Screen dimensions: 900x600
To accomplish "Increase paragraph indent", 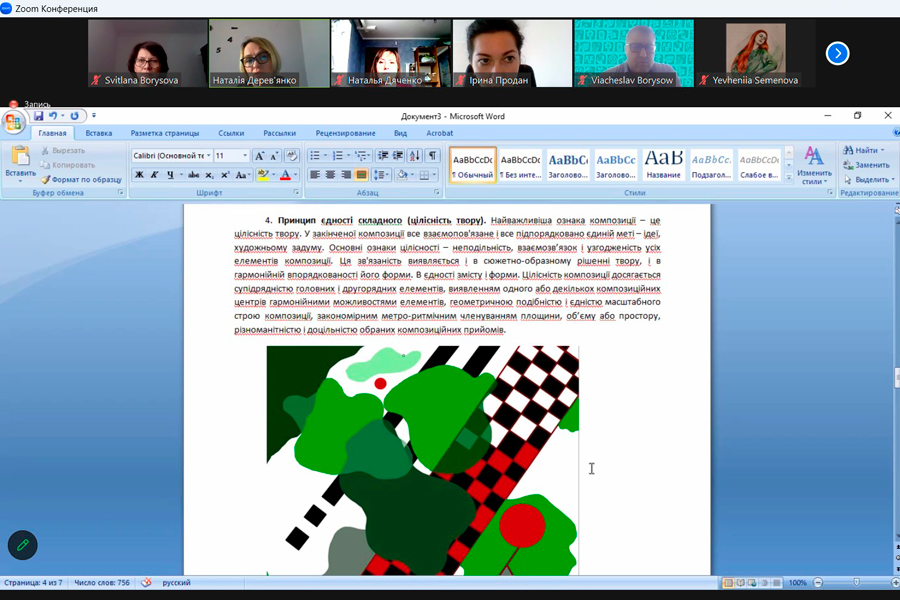I will coord(397,156).
